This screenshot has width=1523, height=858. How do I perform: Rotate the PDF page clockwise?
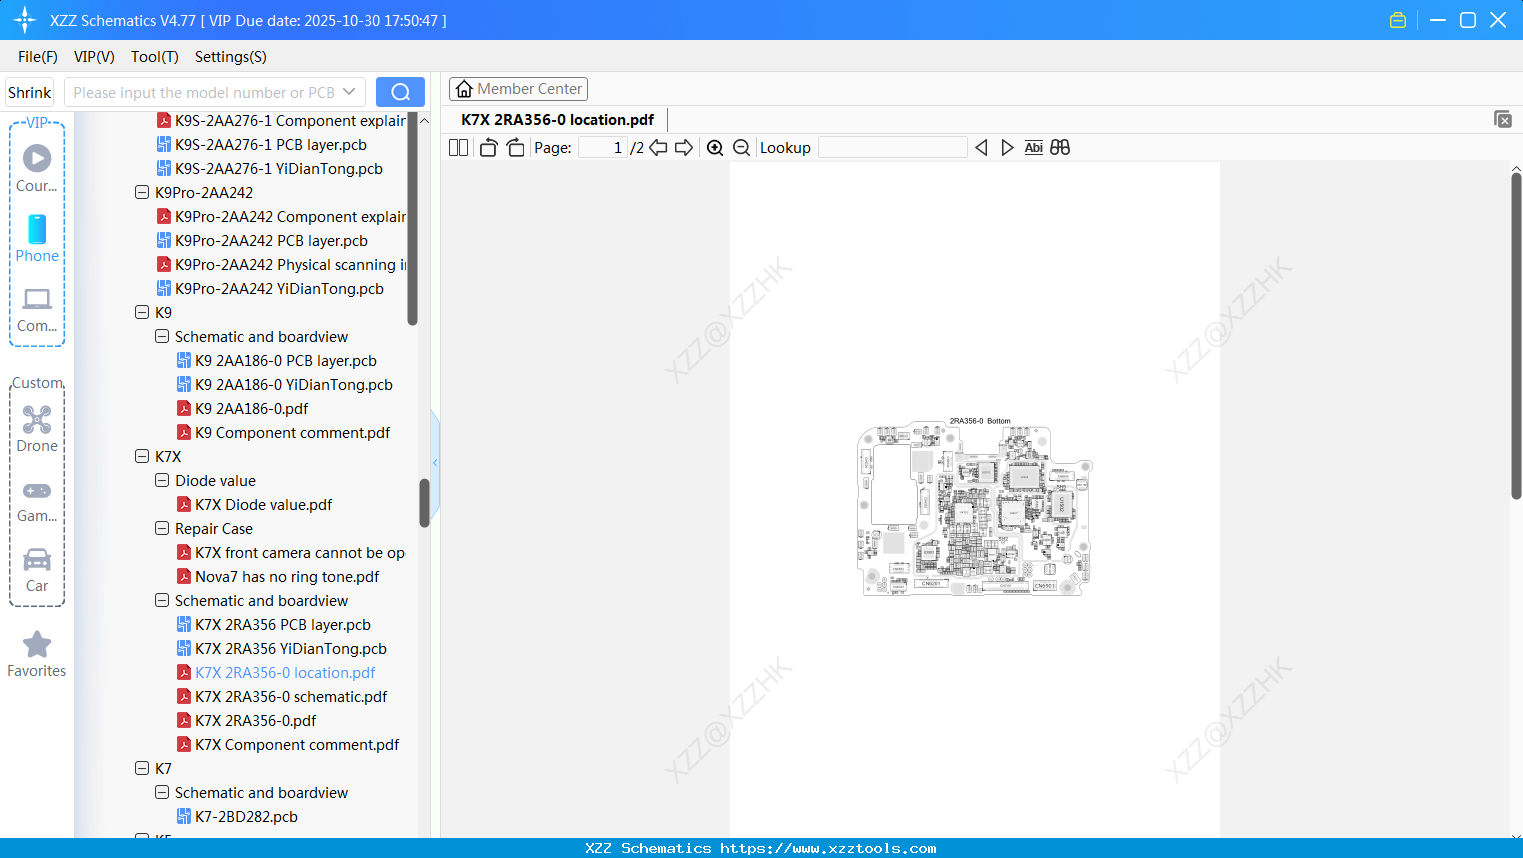515,147
